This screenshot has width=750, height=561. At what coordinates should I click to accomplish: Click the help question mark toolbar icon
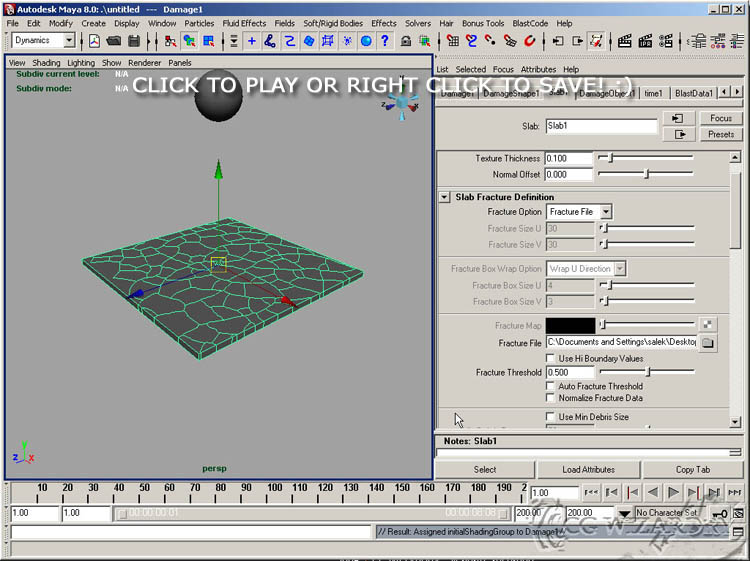coord(386,41)
